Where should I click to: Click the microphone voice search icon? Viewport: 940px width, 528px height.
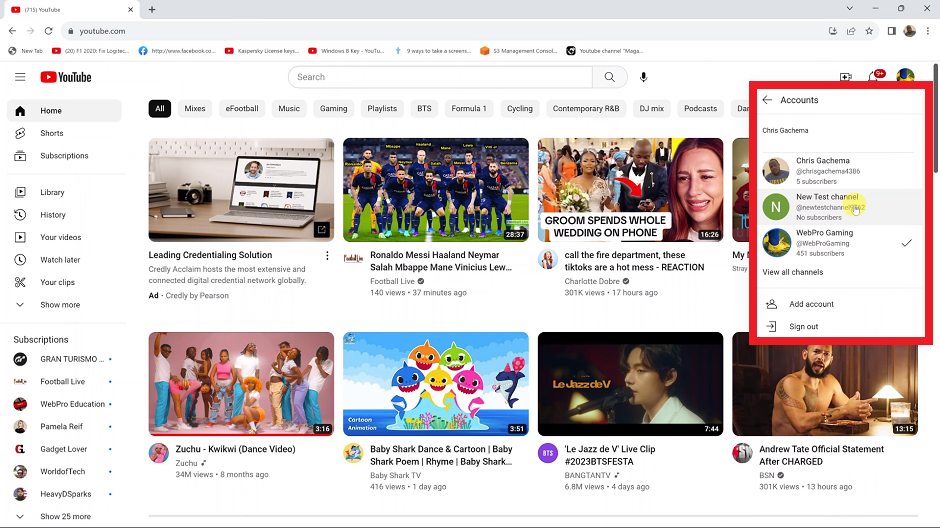[643, 77]
